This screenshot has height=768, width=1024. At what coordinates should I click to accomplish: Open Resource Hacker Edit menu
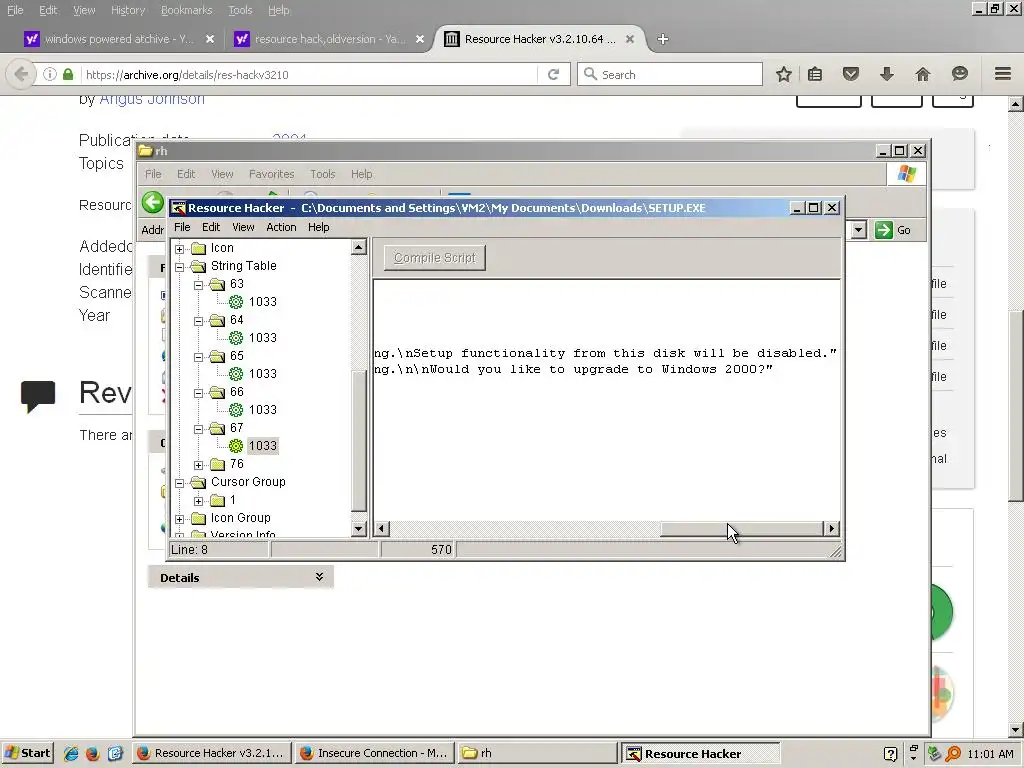(x=211, y=227)
